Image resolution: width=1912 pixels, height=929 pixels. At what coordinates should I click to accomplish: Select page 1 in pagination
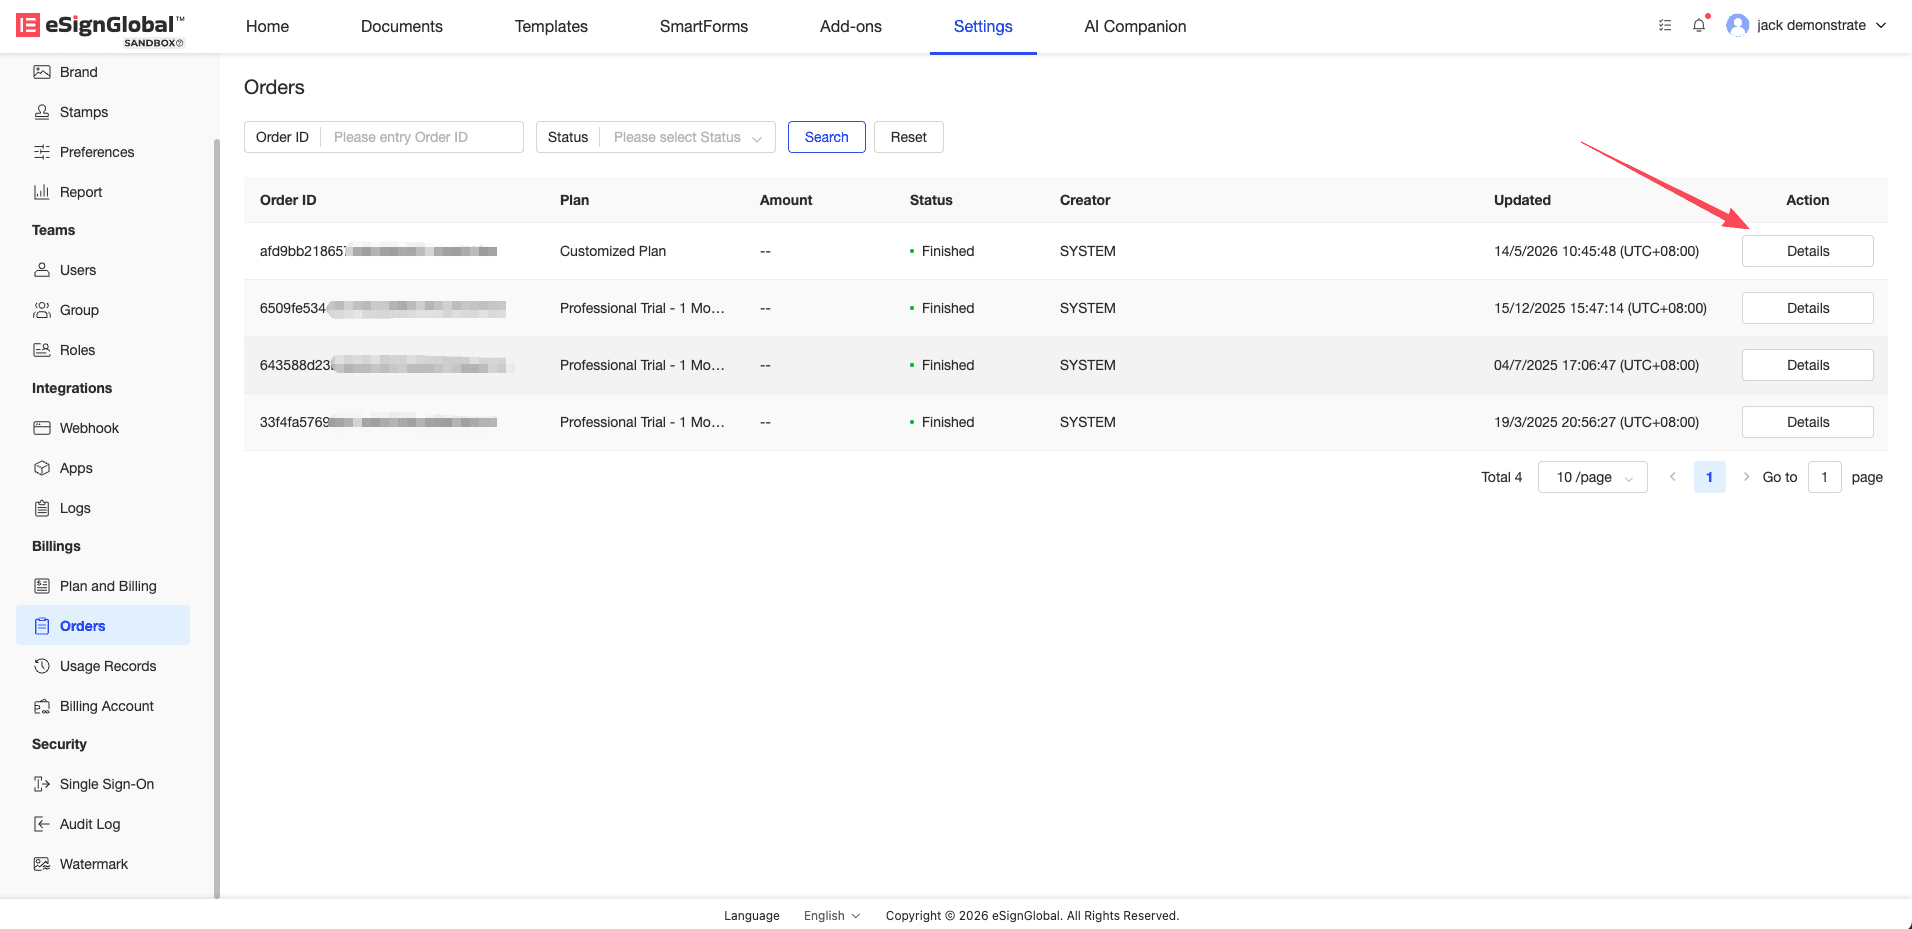1710,477
